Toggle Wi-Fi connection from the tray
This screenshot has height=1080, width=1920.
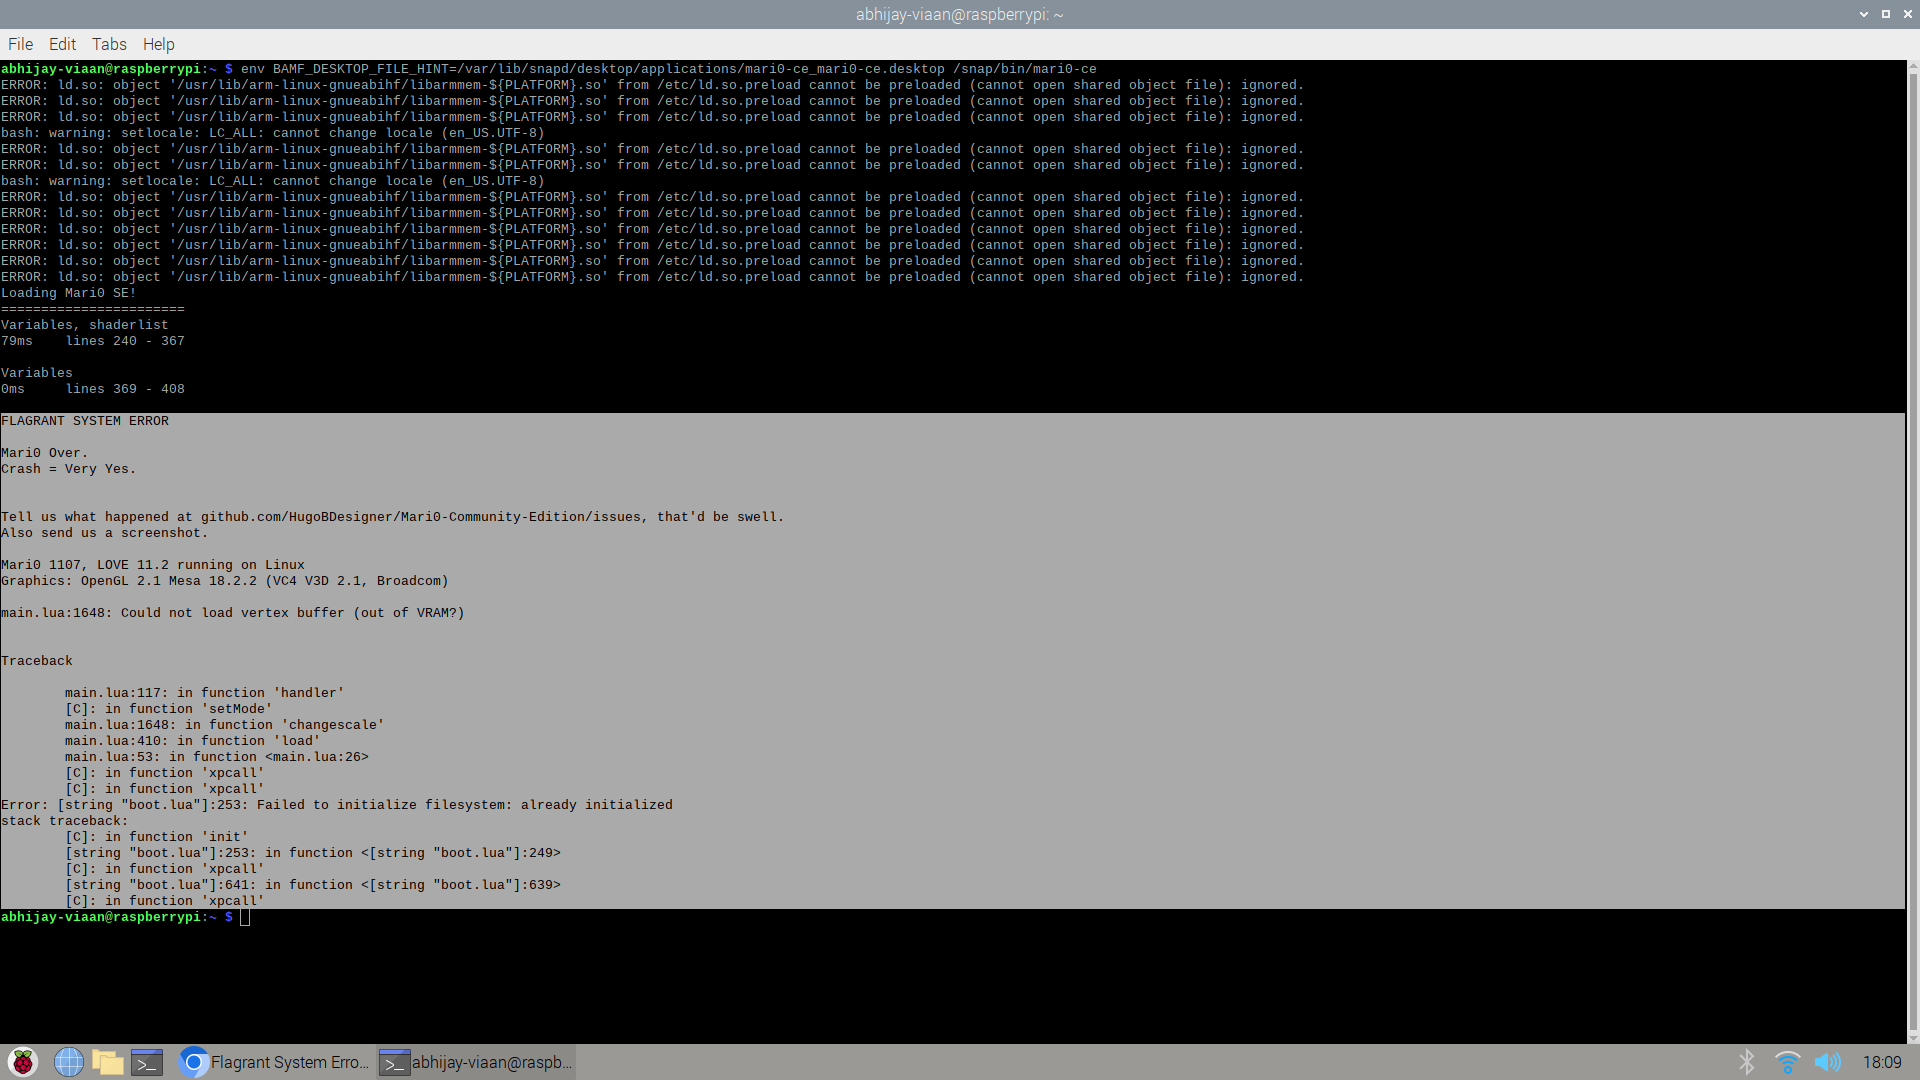1790,1062
